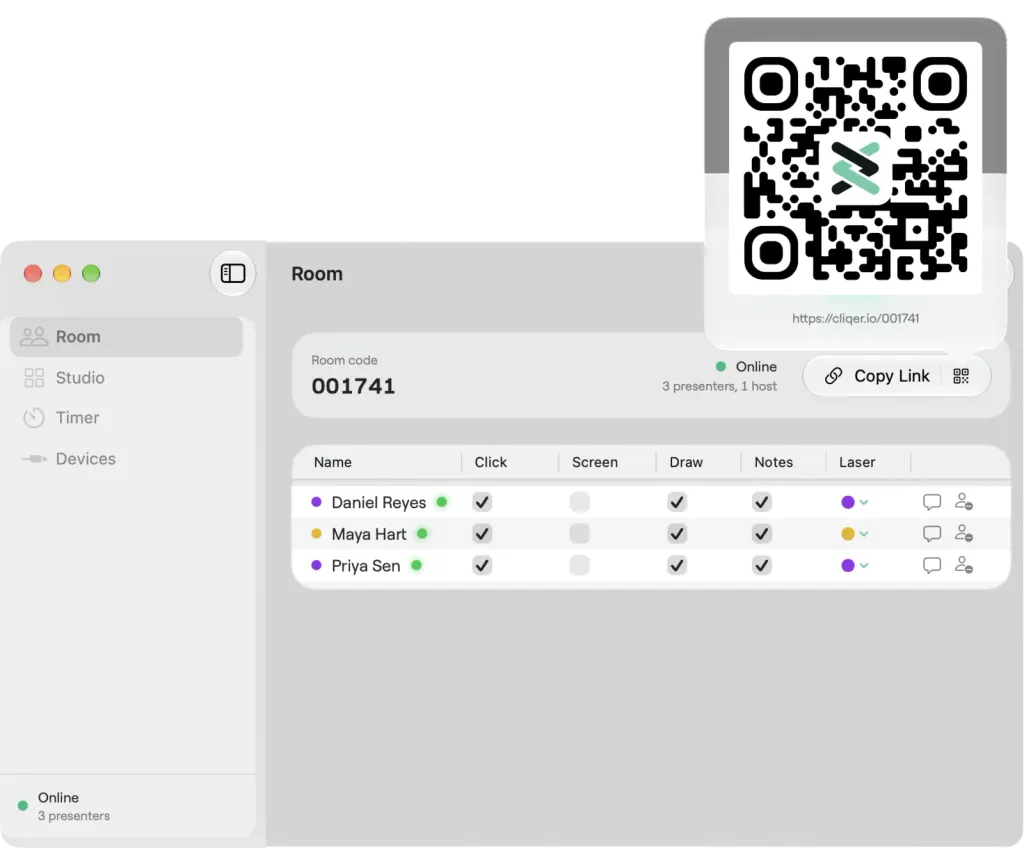This screenshot has width=1024, height=848.
Task: Open the https://cliqer.io/001741 link
Action: point(856,318)
